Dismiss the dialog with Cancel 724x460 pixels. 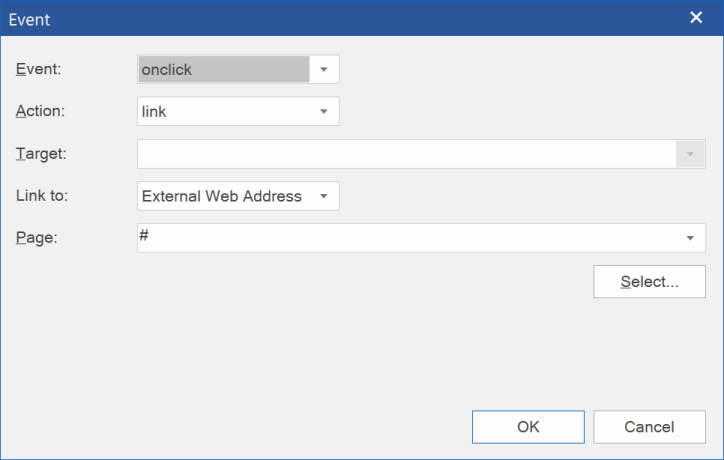[649, 427]
